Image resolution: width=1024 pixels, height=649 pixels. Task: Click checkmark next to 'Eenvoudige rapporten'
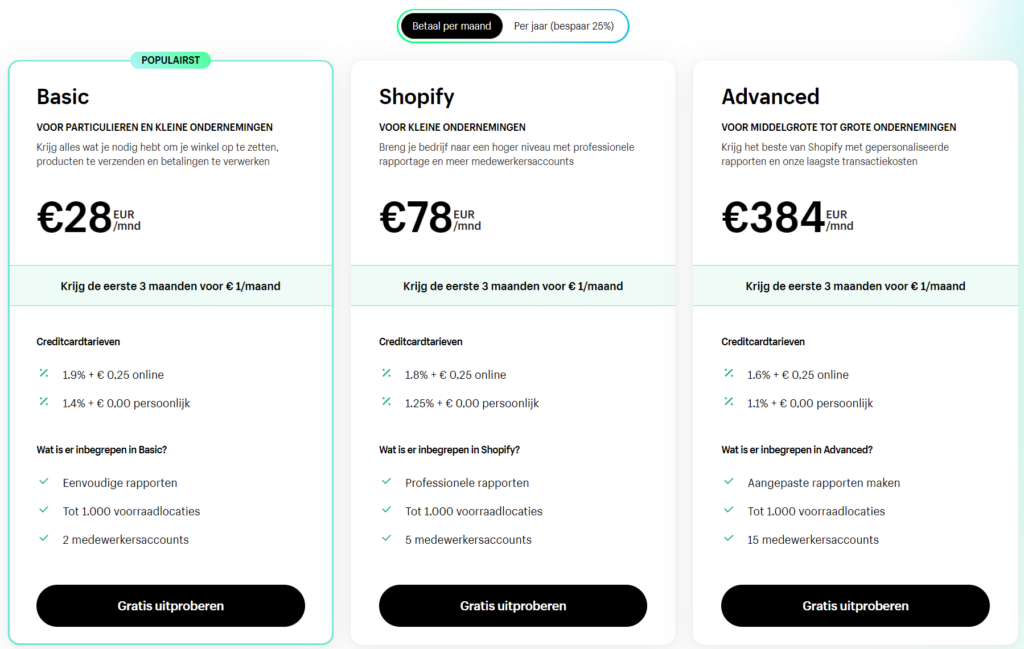pyautogui.click(x=44, y=481)
